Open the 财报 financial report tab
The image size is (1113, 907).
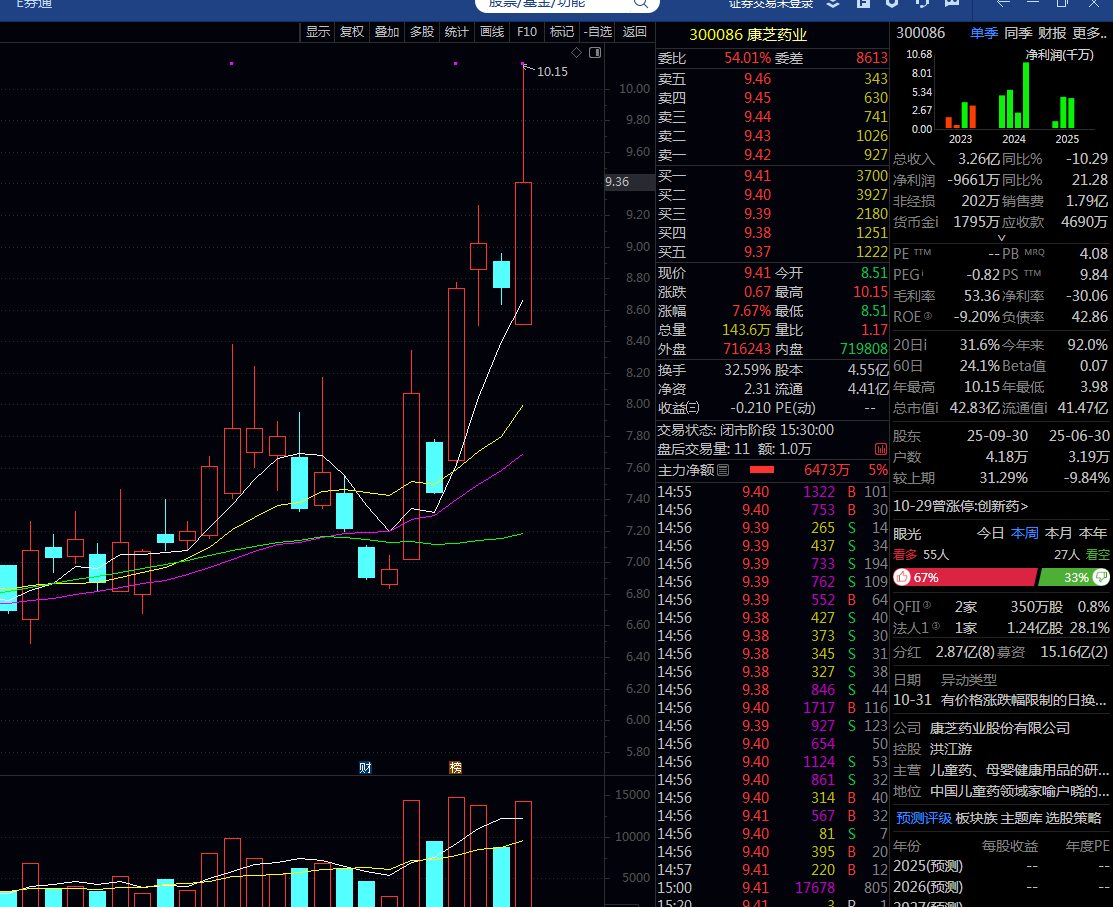(1052, 33)
